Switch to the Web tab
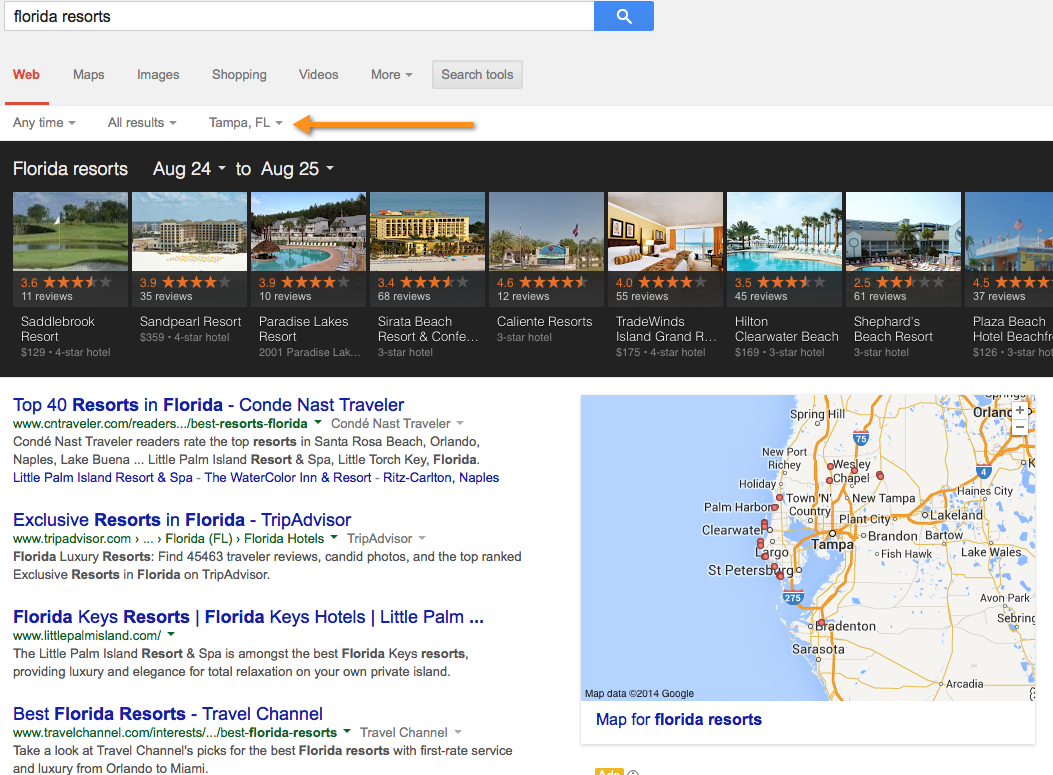The width and height of the screenshot is (1053, 775). (x=26, y=75)
